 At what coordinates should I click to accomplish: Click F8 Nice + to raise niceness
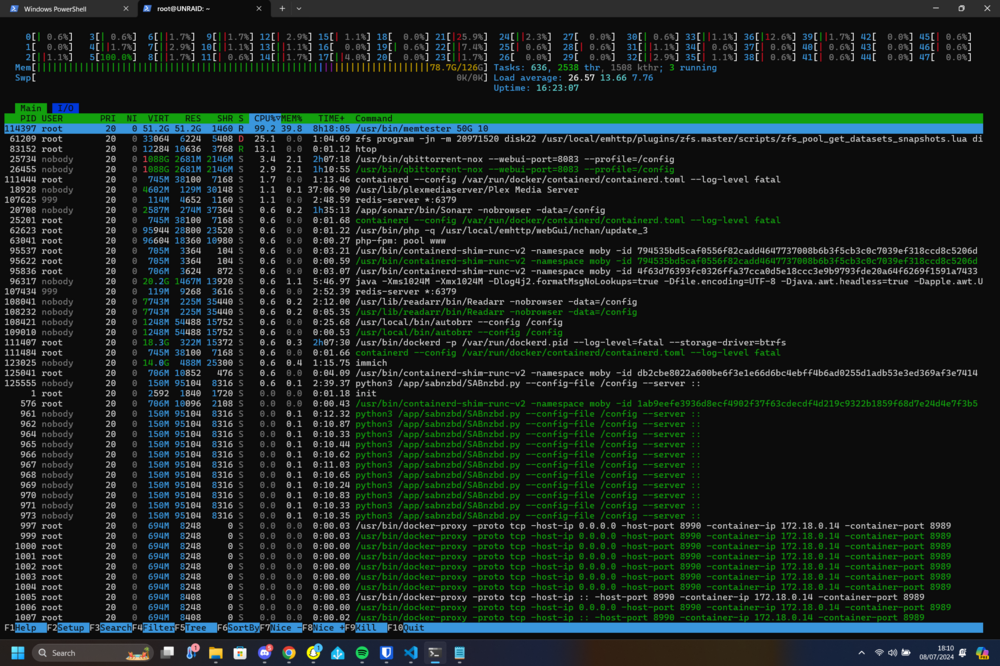(x=323, y=628)
